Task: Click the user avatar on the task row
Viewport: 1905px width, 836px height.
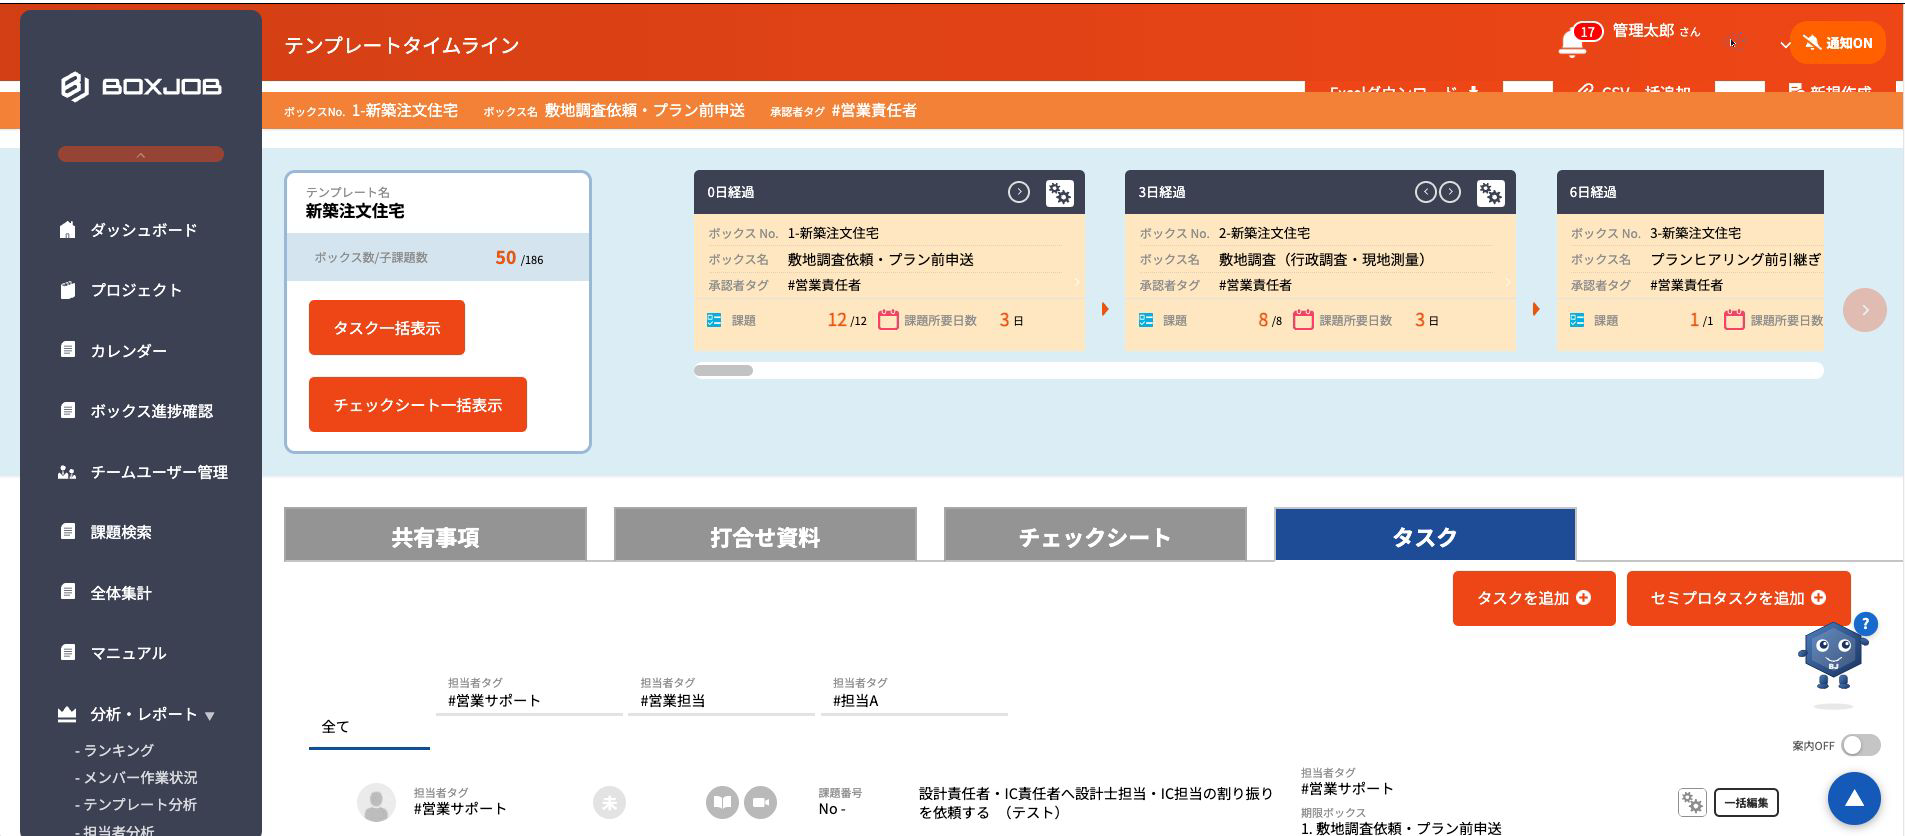Action: [x=376, y=802]
